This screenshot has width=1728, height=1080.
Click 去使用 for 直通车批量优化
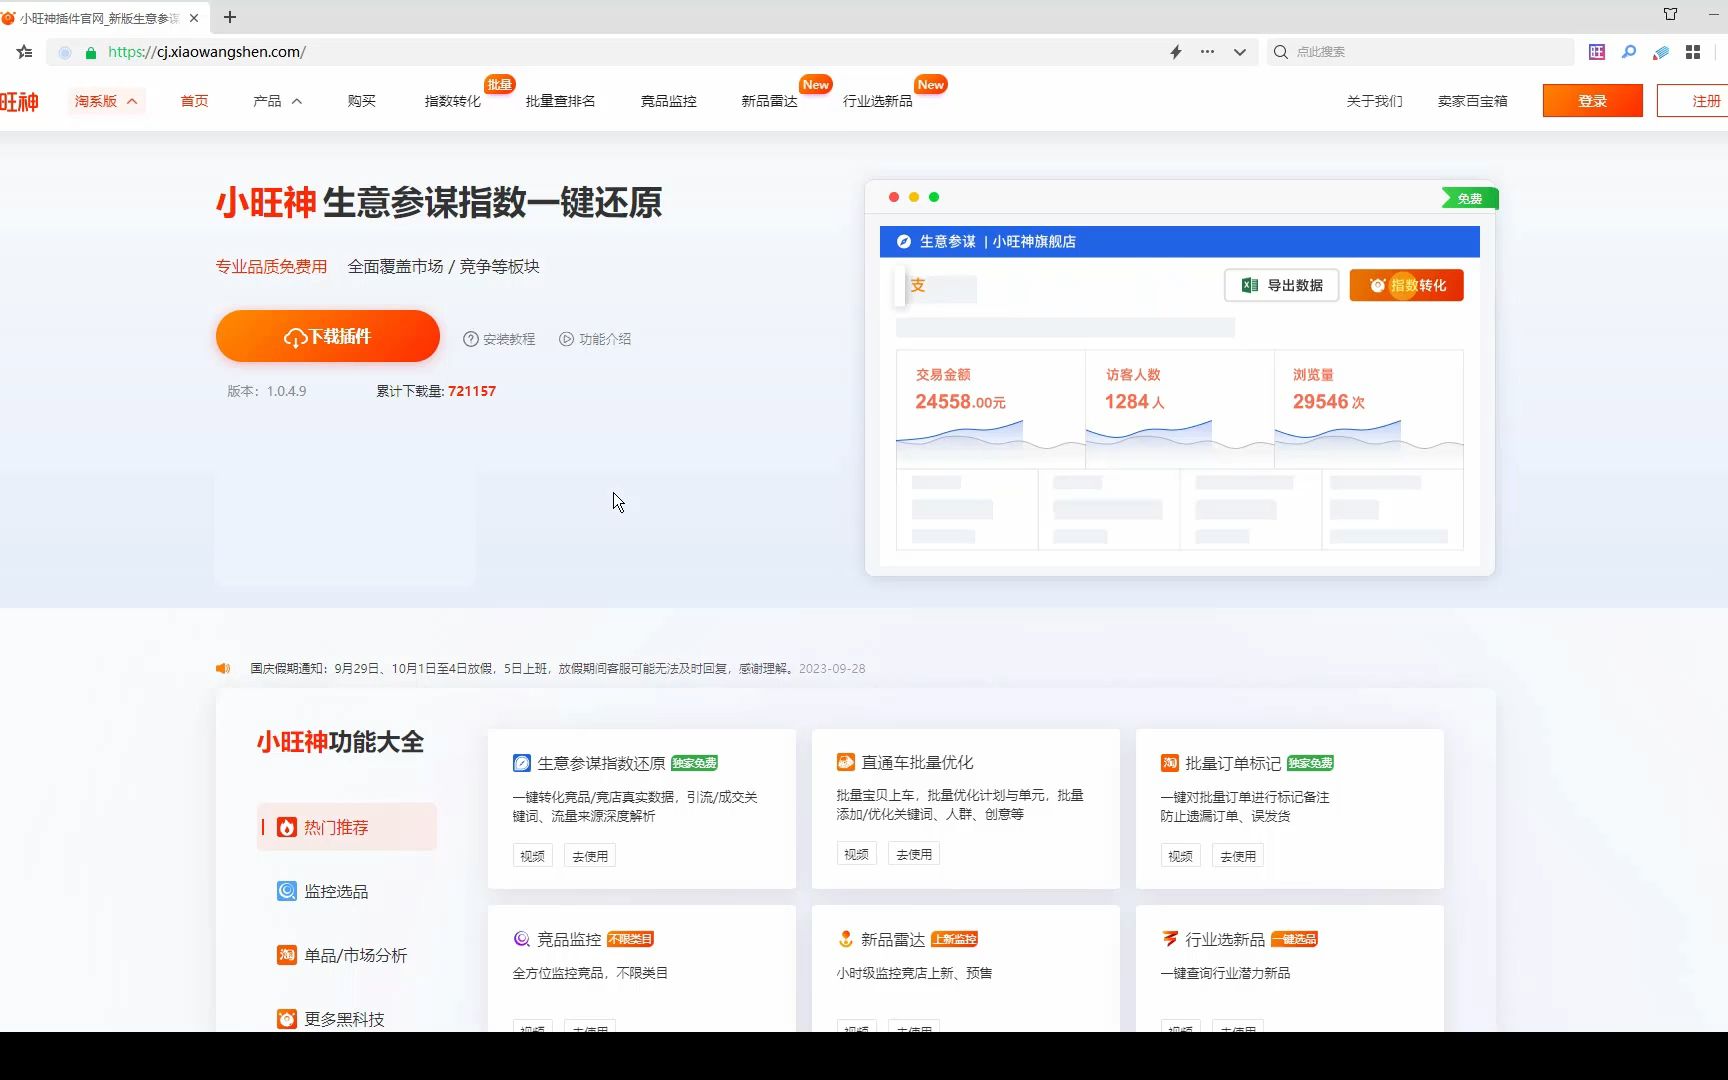(x=914, y=854)
